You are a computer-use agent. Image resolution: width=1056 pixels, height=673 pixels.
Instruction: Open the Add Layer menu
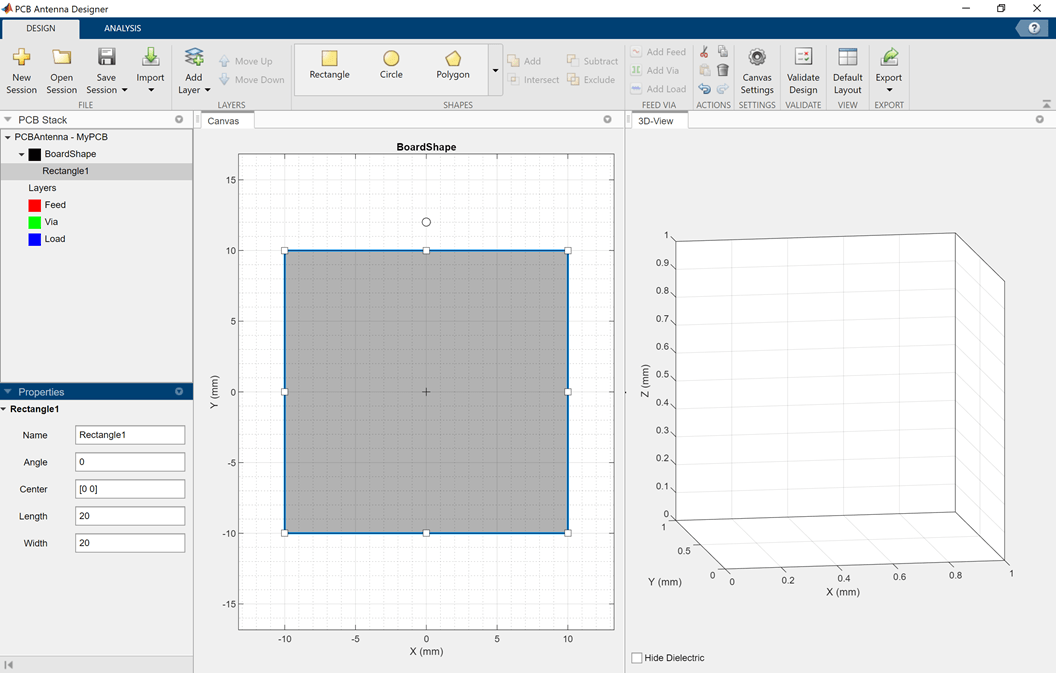coord(194,71)
